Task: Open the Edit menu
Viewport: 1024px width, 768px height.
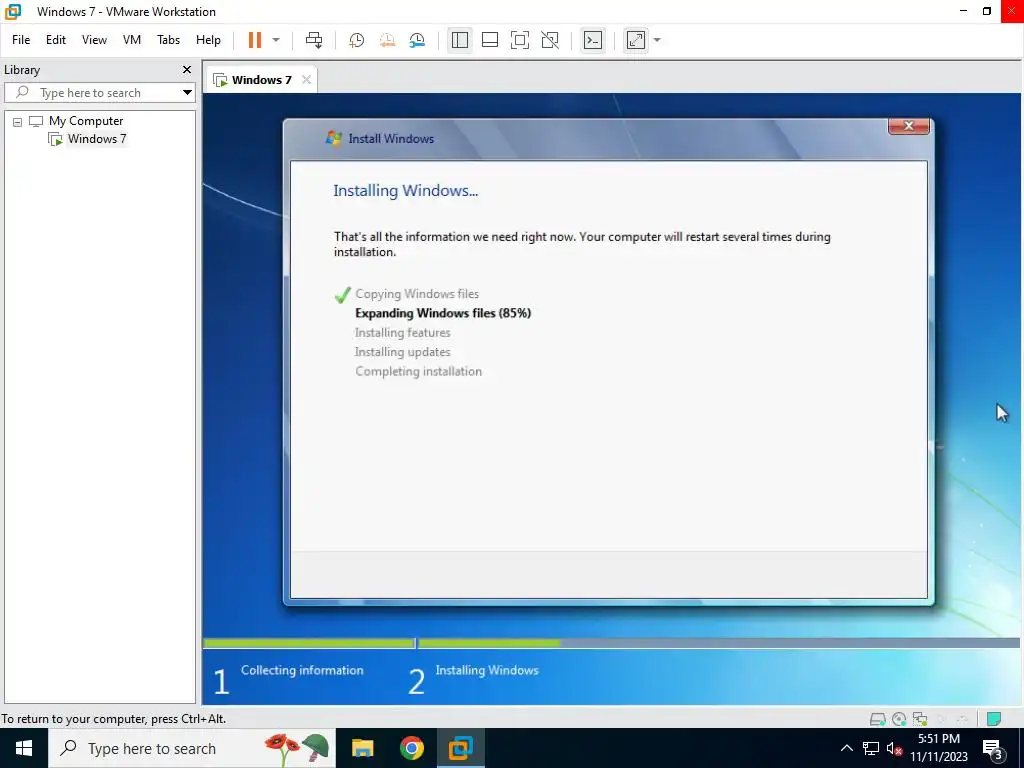Action: point(56,40)
